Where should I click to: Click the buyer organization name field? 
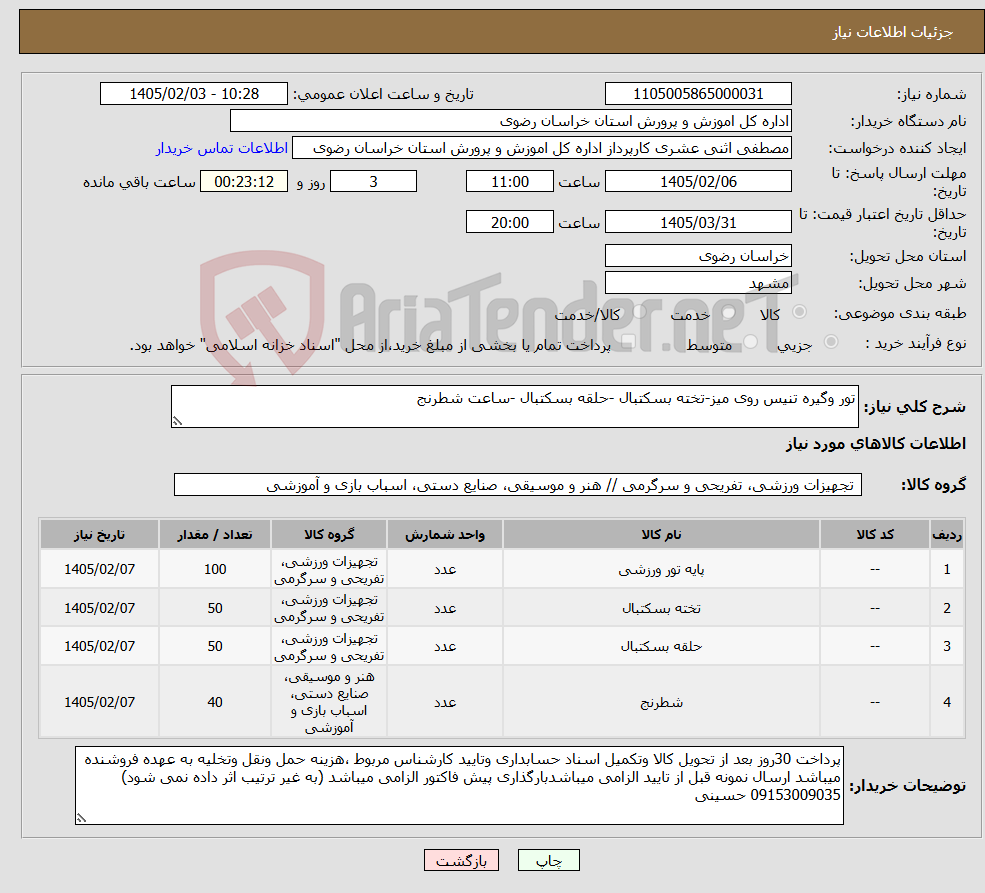pyautogui.click(x=511, y=121)
